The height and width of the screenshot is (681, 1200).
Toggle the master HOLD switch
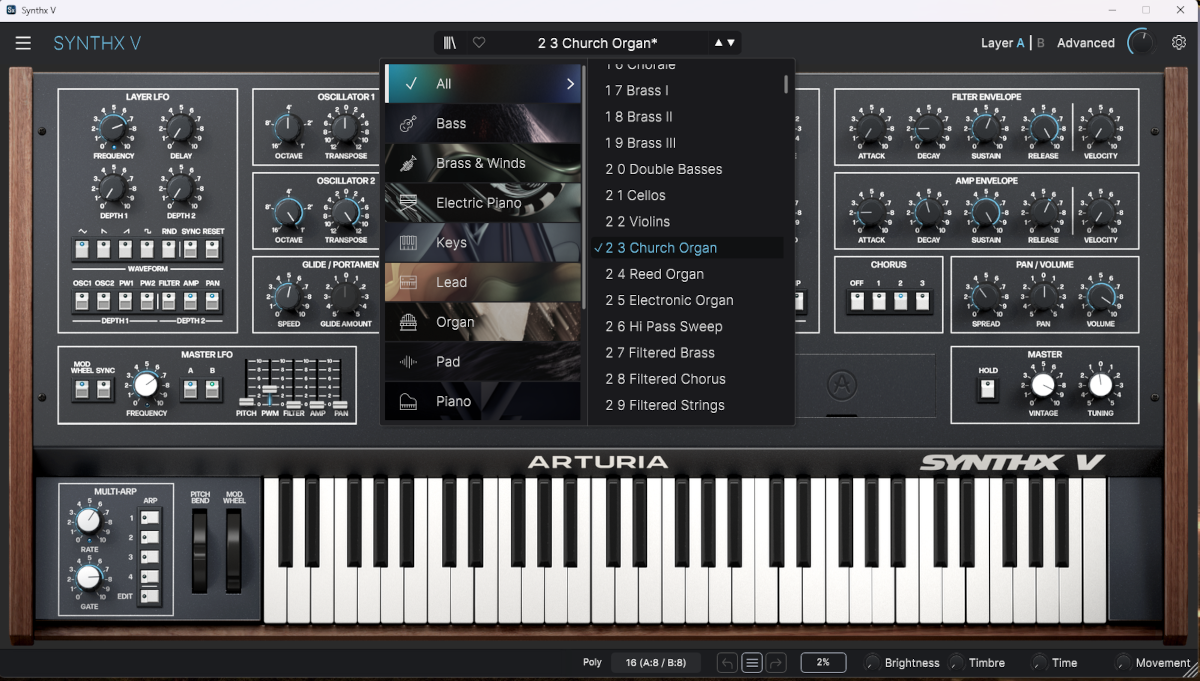pyautogui.click(x=988, y=390)
